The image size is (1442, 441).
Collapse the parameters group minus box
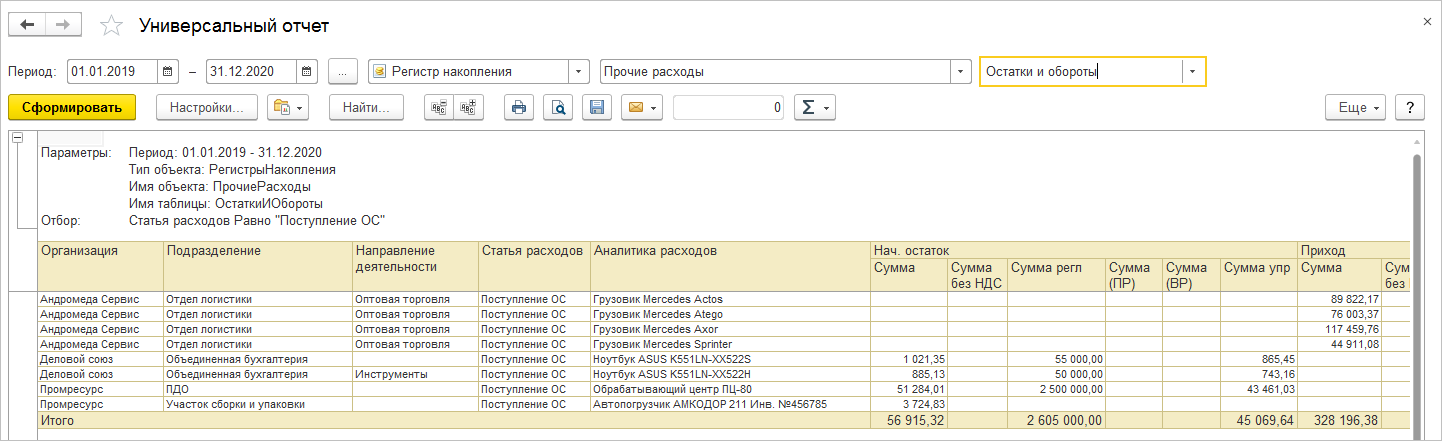point(17,138)
